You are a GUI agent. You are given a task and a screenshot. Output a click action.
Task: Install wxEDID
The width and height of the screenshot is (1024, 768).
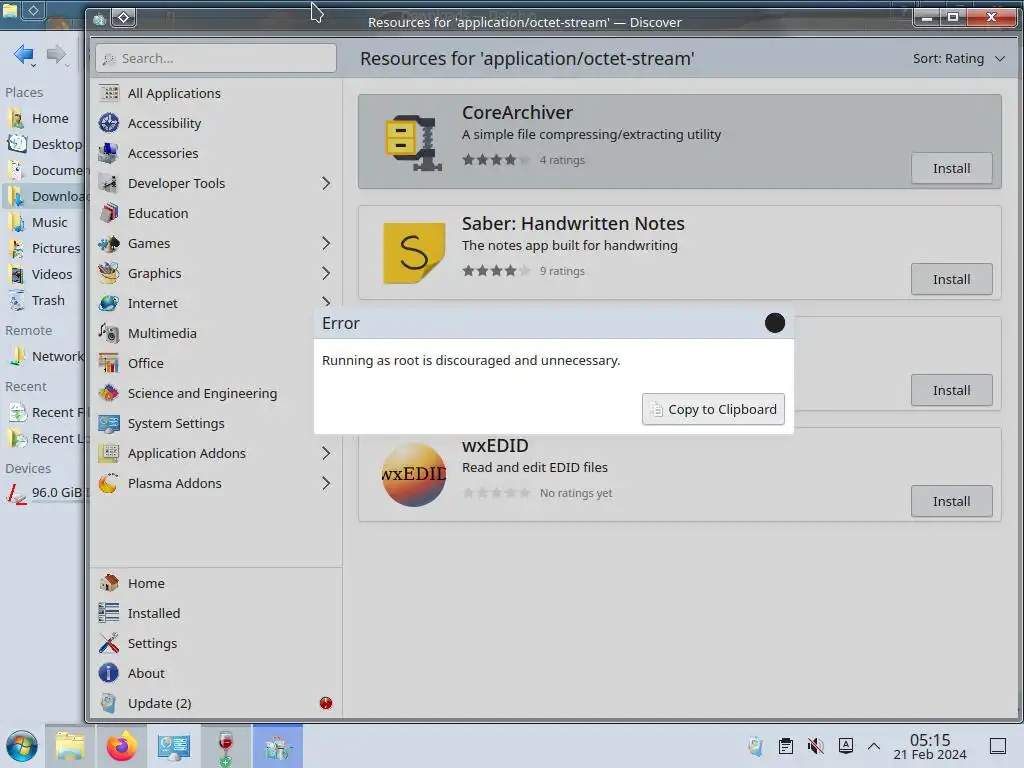click(x=952, y=502)
